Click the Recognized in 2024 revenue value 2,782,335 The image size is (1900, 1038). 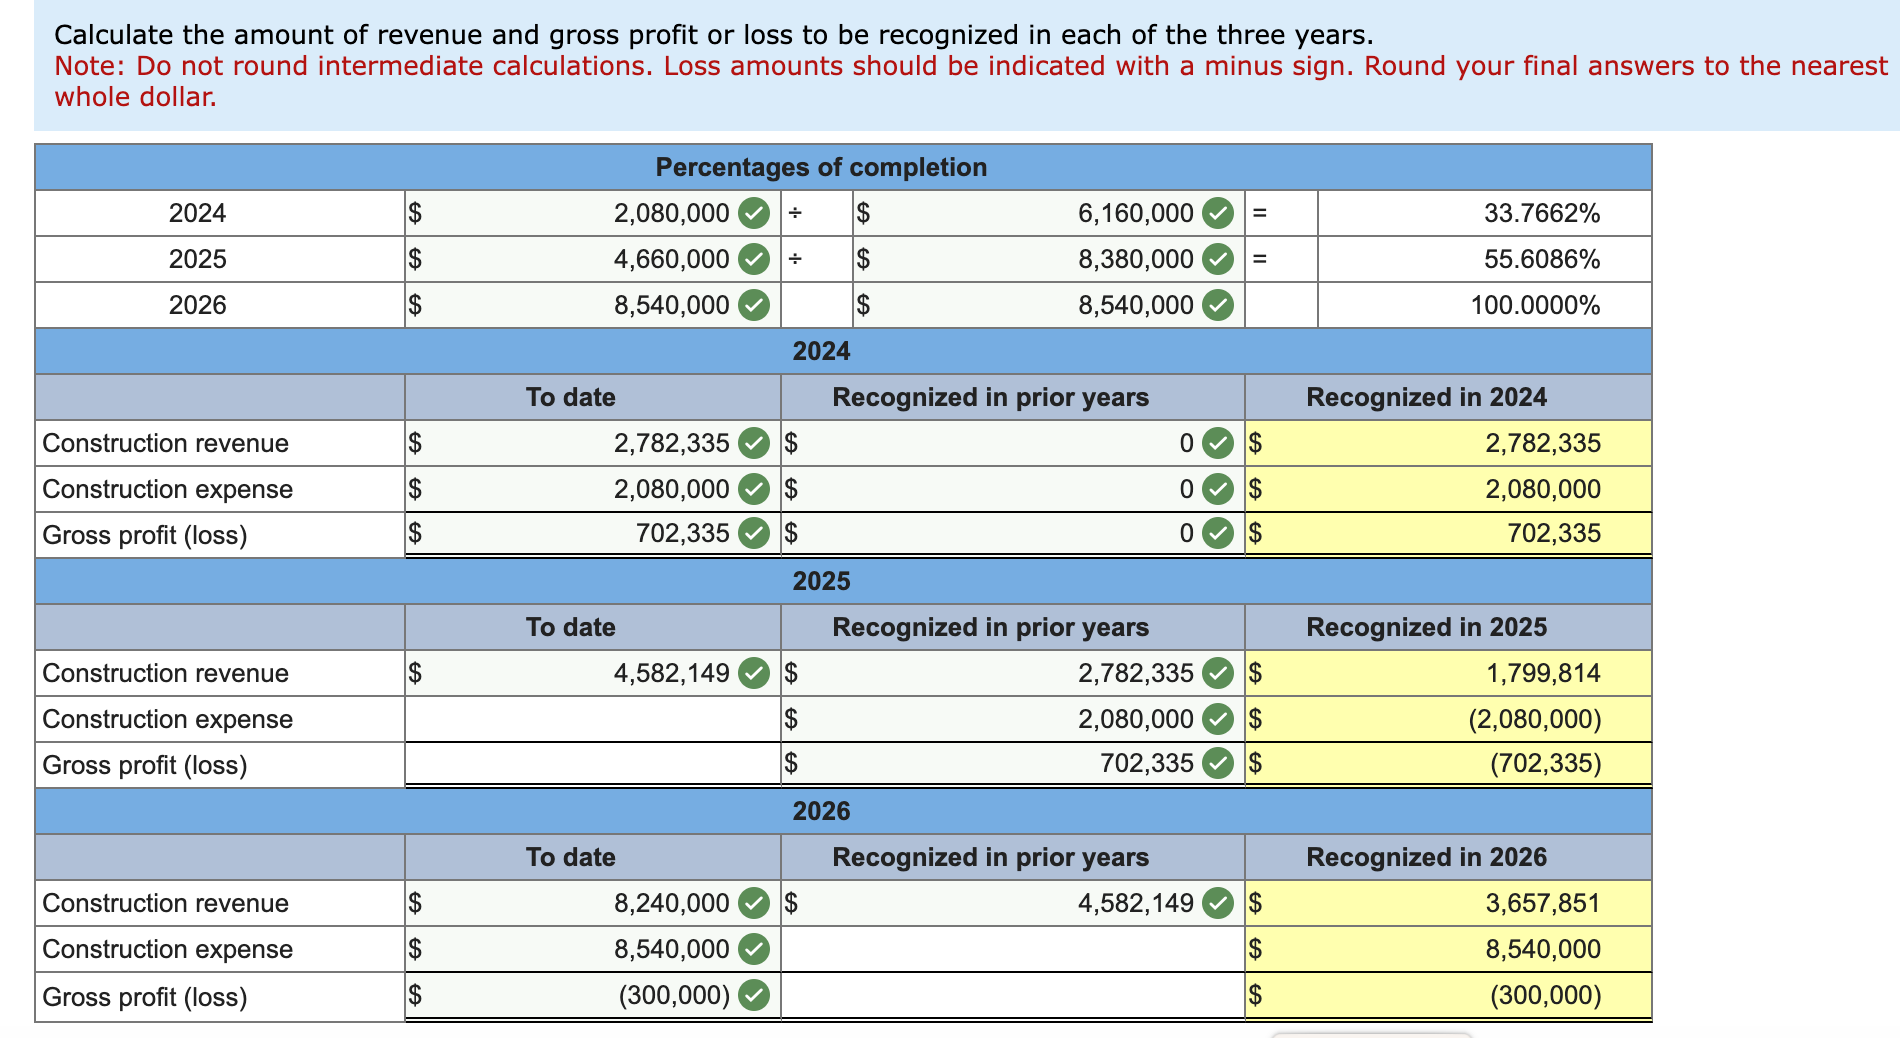coord(1543,443)
